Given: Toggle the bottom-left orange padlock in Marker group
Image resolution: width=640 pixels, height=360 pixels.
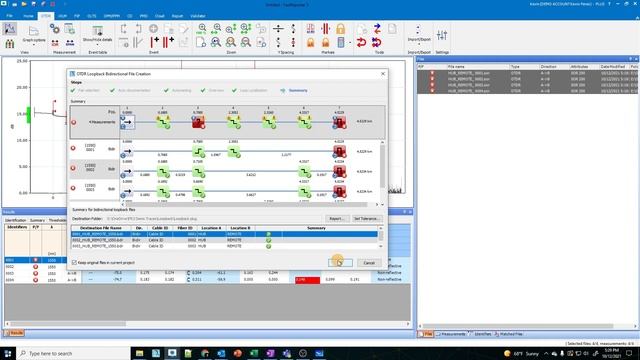Looking at the screenshot, I should 311,42.
